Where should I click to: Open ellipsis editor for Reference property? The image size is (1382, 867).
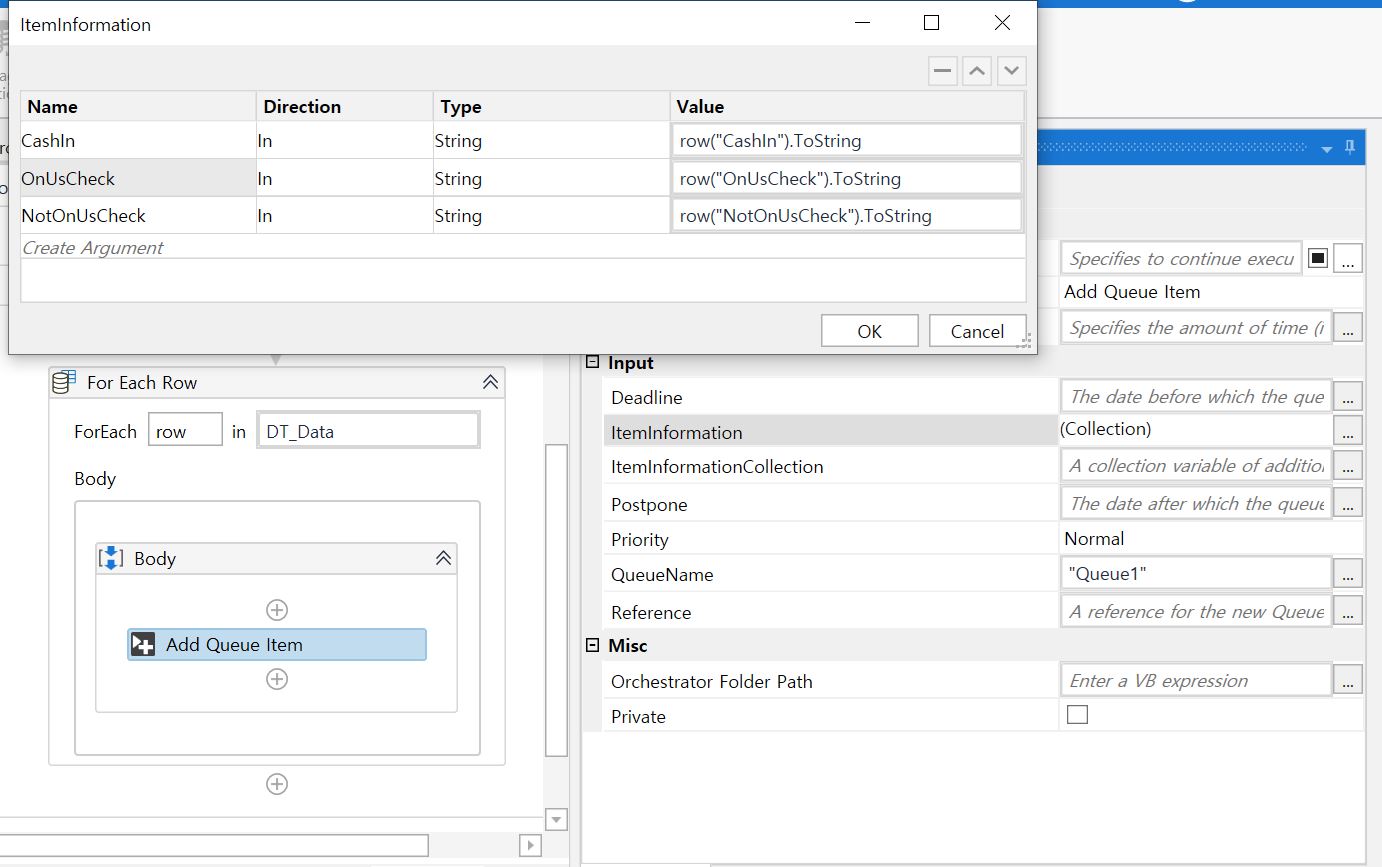[x=1348, y=611]
